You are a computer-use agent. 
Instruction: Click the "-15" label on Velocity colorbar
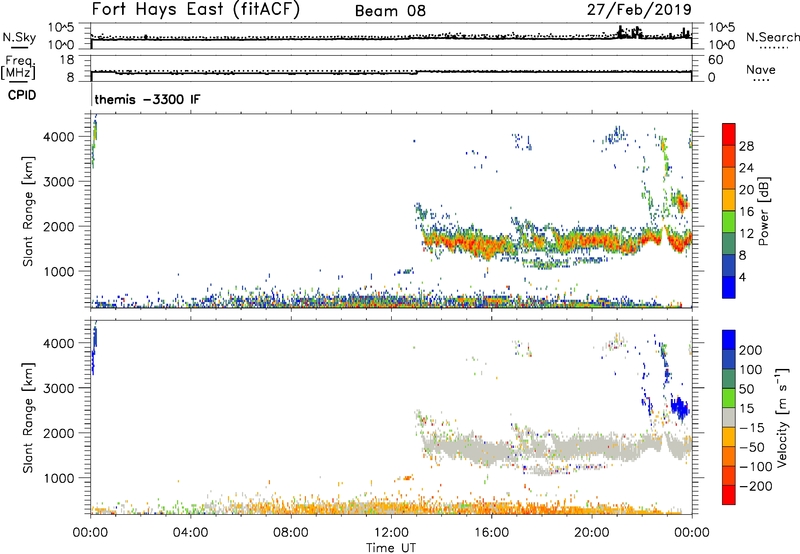(752, 427)
